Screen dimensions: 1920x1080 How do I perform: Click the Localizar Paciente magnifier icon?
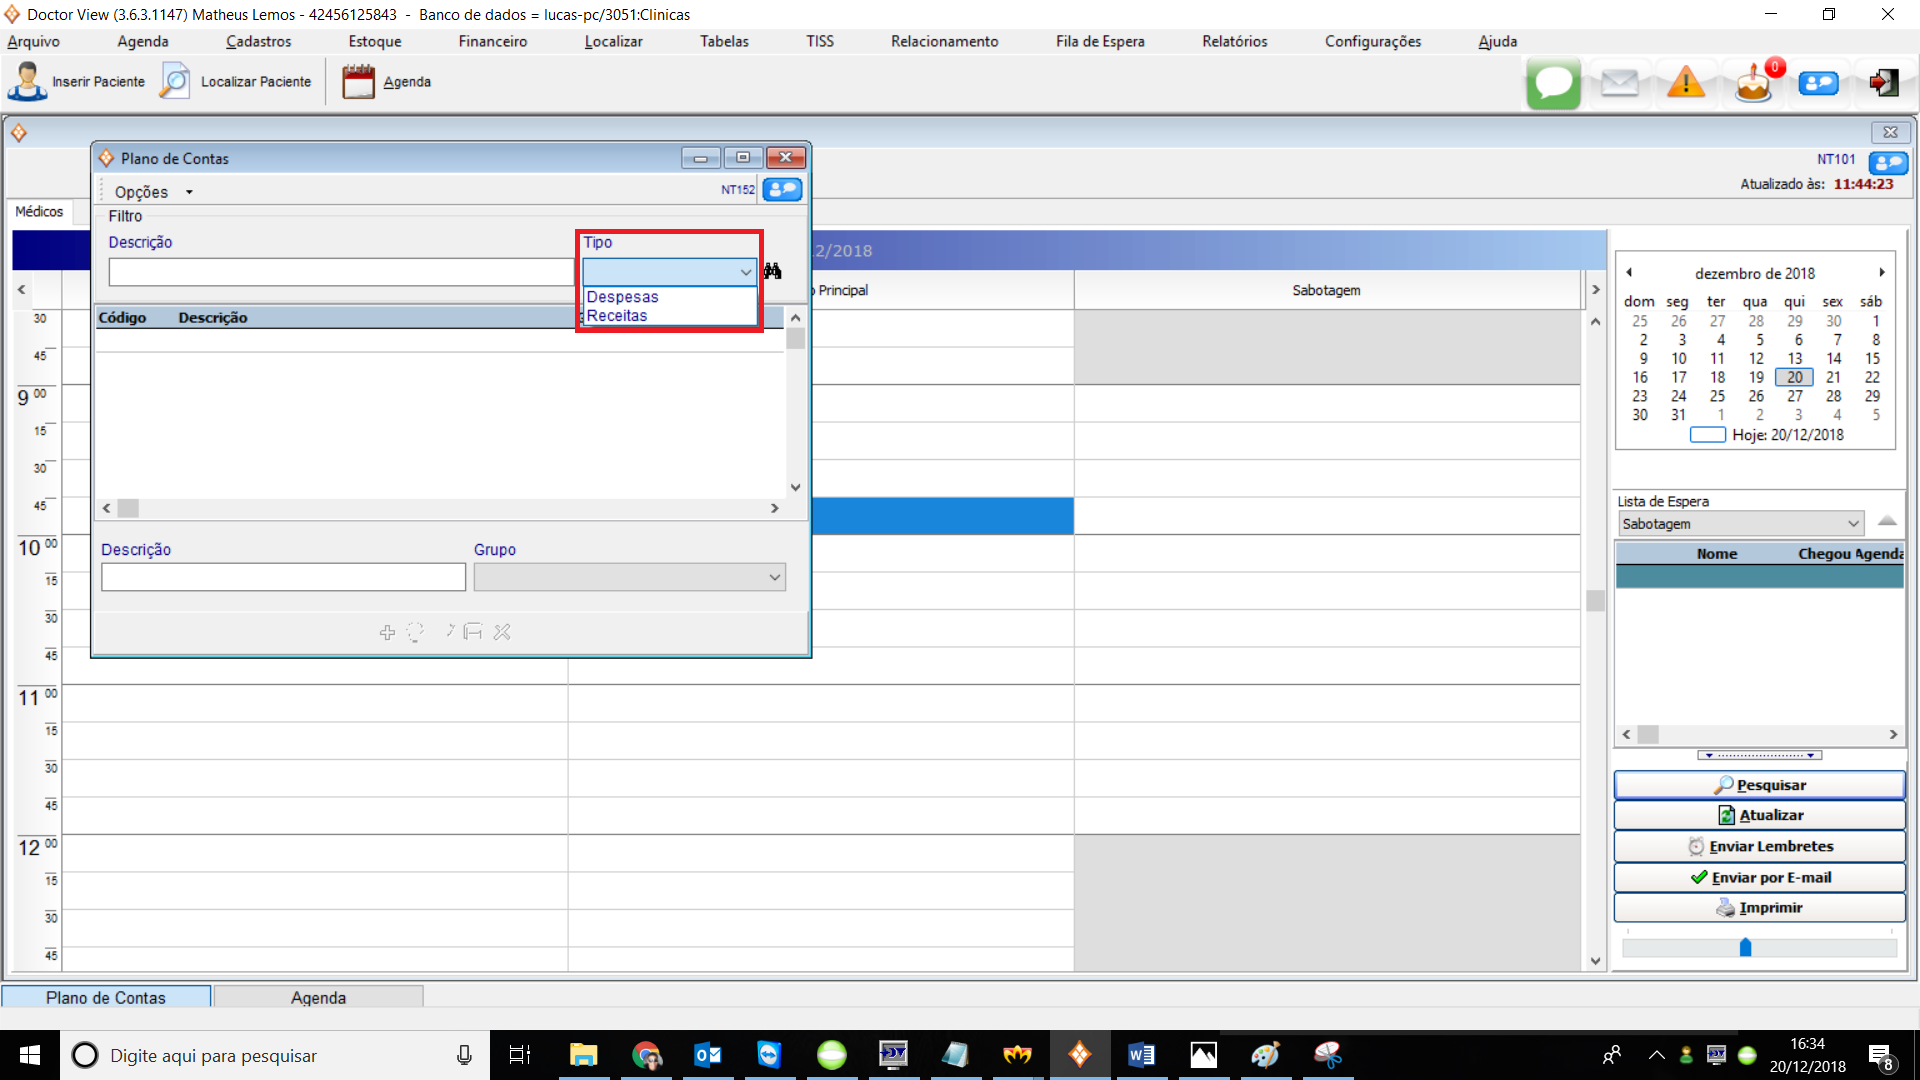175,82
